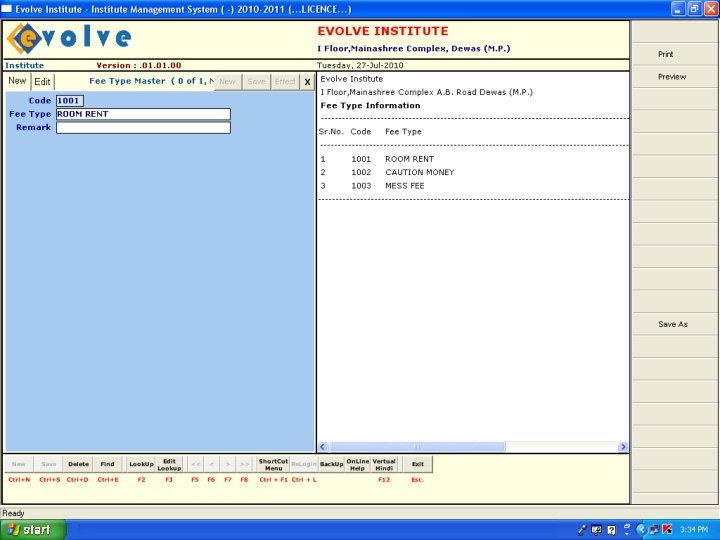Click Save As in the right sidebar
Screen dimensions: 720x540
[673, 324]
